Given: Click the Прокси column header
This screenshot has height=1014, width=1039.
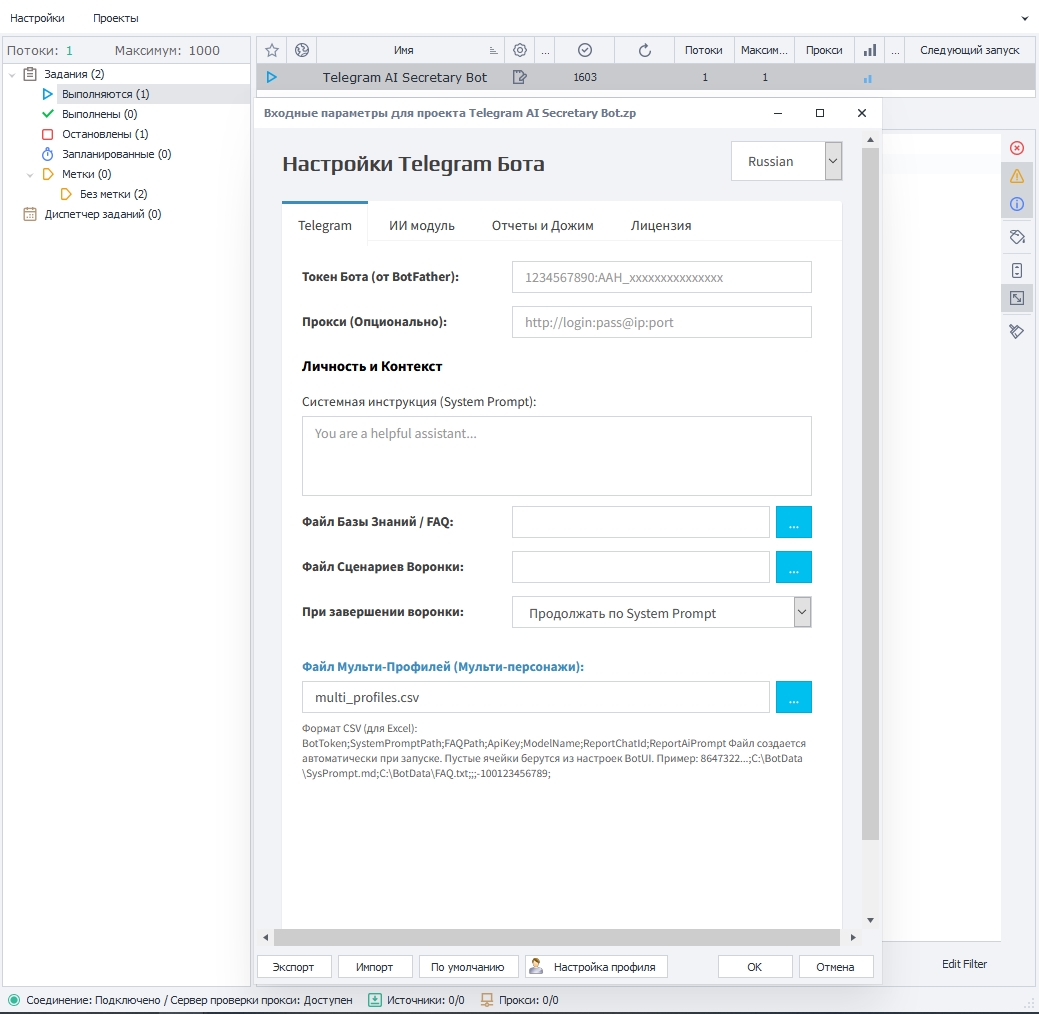Looking at the screenshot, I should point(824,50).
